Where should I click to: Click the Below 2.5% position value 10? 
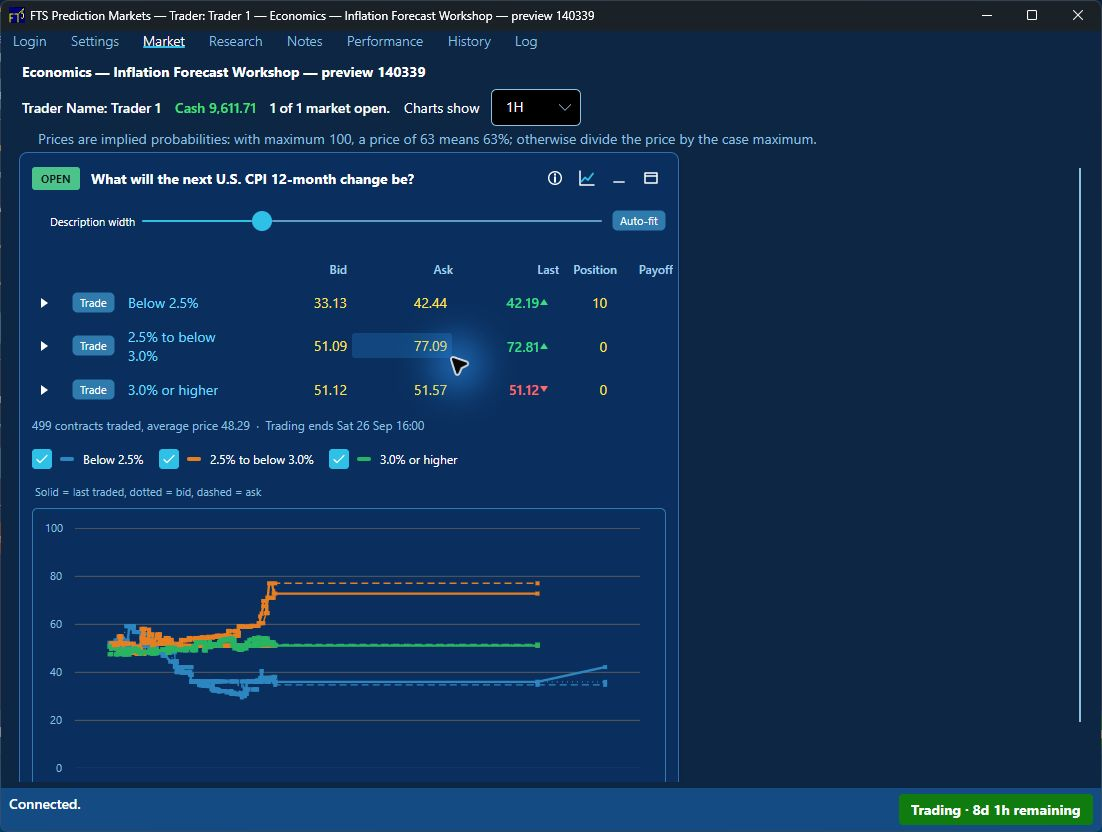click(599, 303)
